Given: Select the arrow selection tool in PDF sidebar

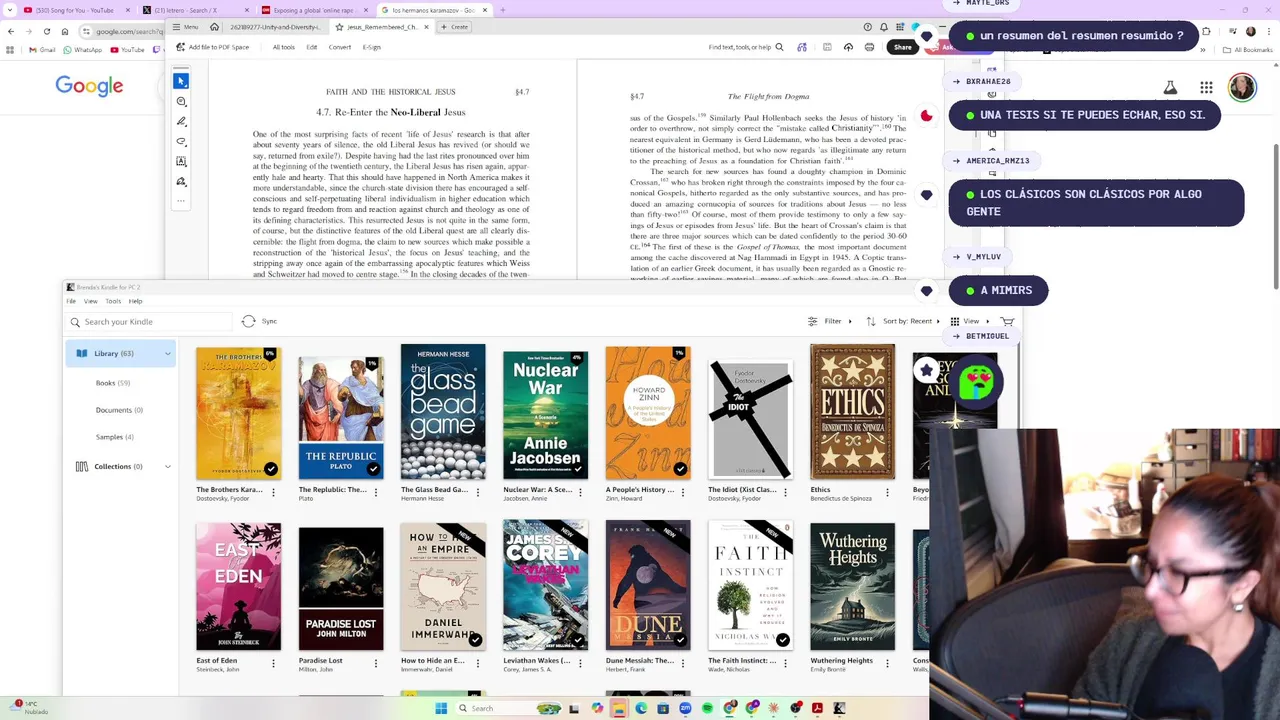Looking at the screenshot, I should (181, 81).
